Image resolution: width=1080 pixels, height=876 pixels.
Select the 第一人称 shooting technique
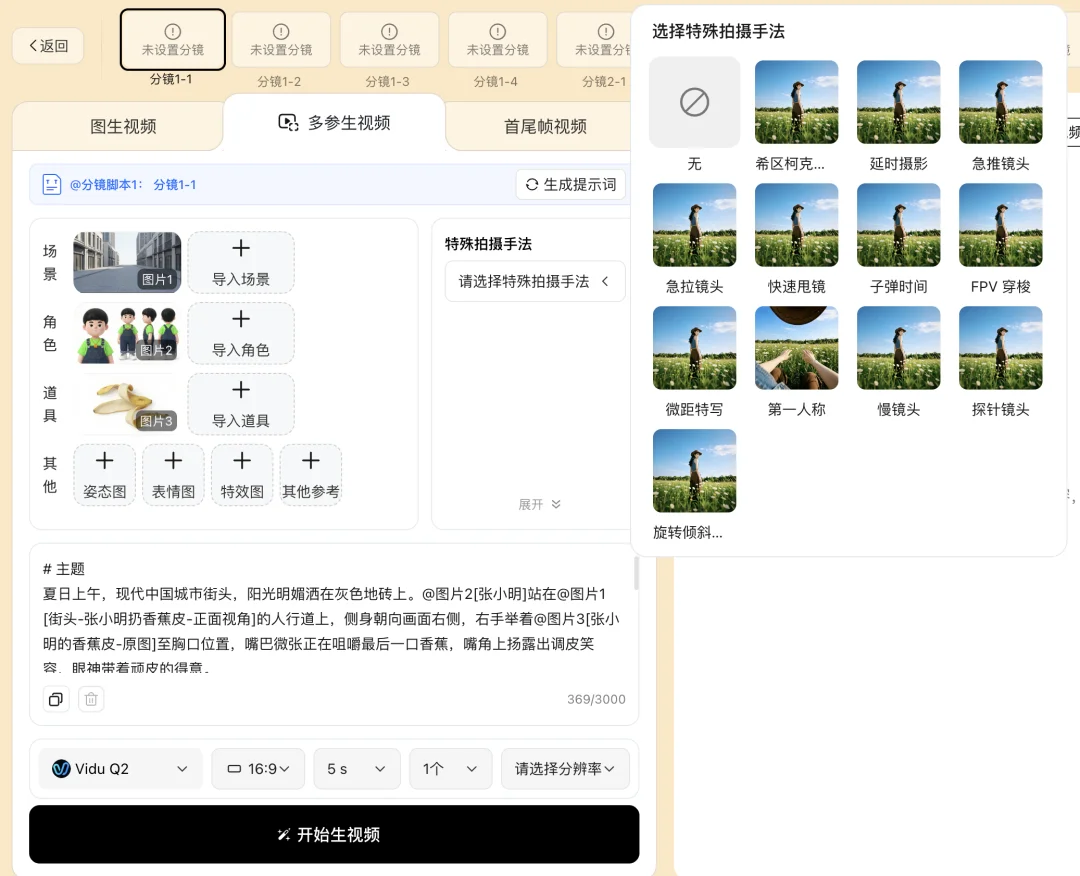796,347
